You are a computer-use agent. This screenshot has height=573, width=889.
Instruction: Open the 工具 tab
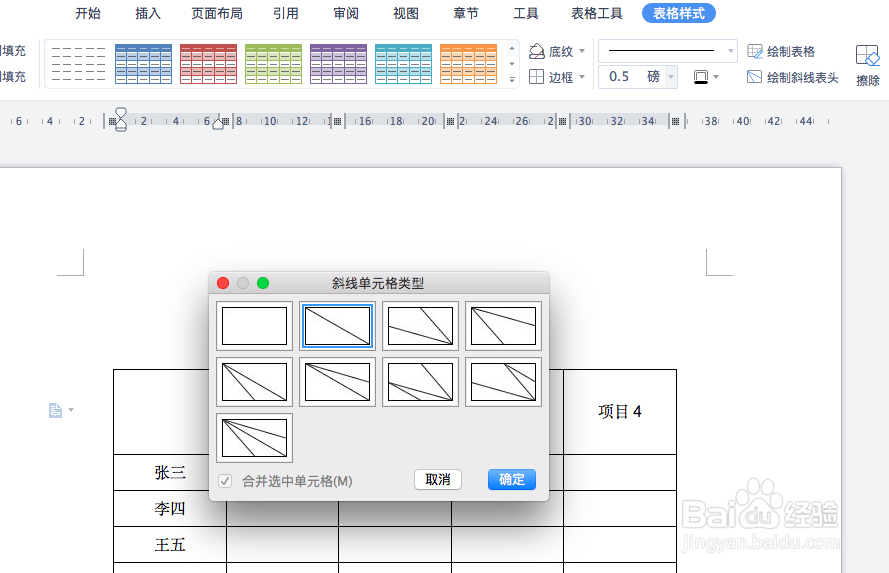click(x=526, y=13)
